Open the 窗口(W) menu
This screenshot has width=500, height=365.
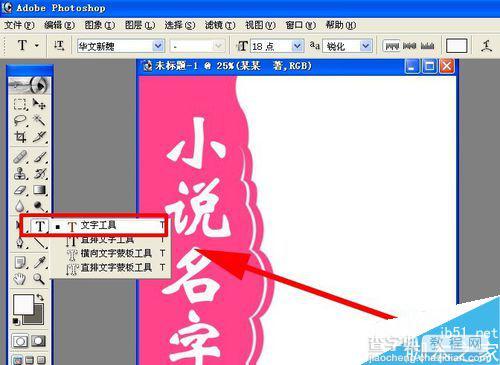300,25
